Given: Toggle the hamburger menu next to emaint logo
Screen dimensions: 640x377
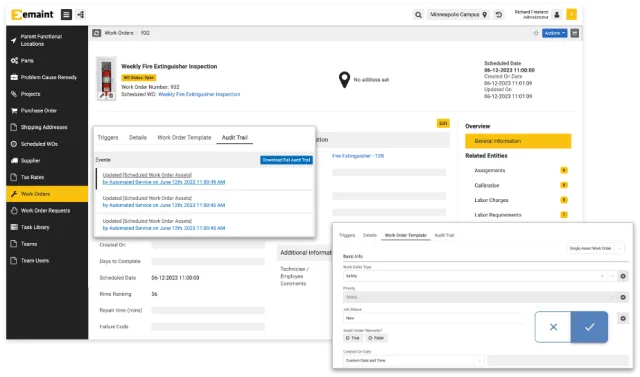Looking at the screenshot, I should [66, 15].
